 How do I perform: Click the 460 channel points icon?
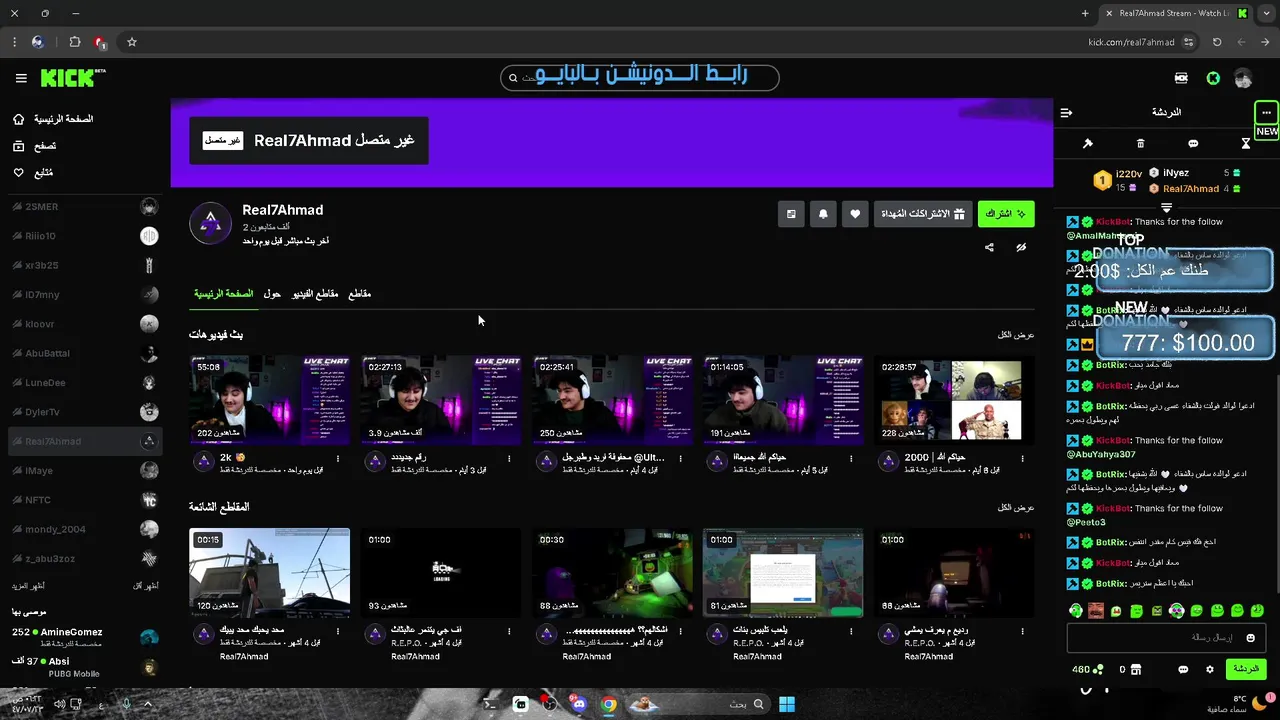tap(1098, 670)
